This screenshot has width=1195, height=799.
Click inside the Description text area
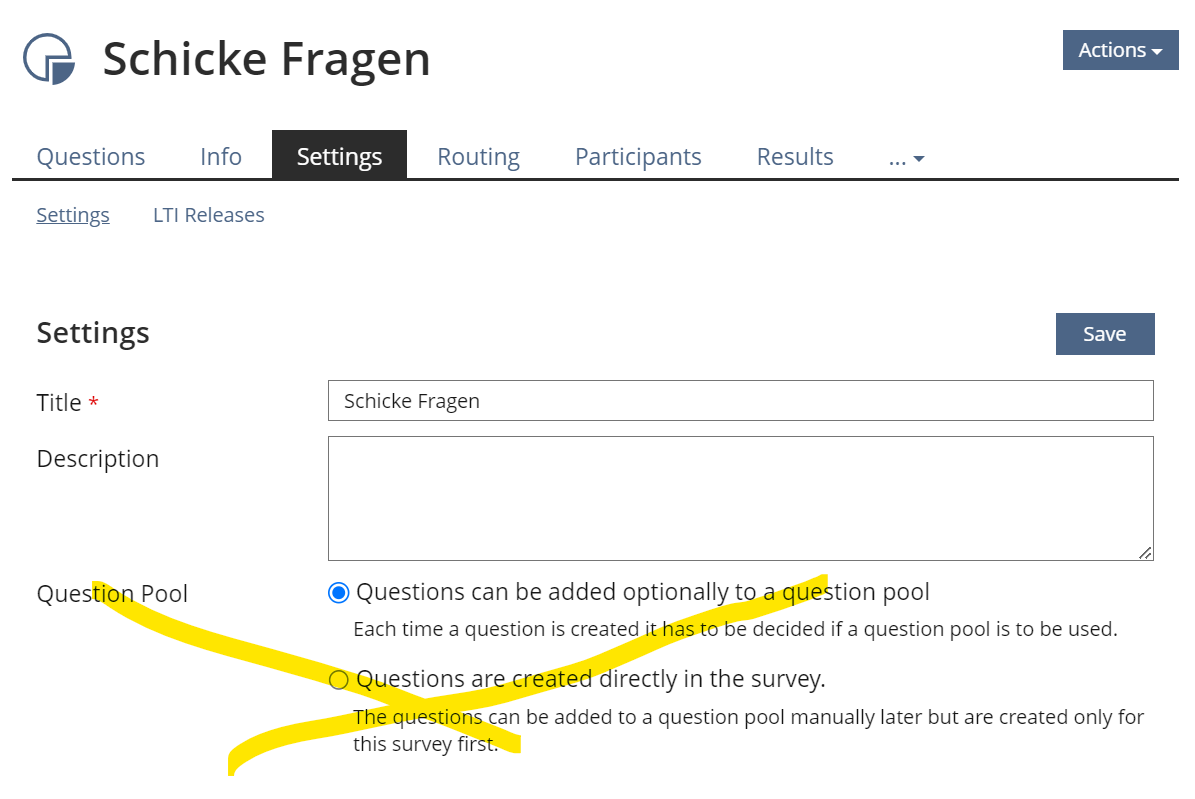click(x=740, y=498)
